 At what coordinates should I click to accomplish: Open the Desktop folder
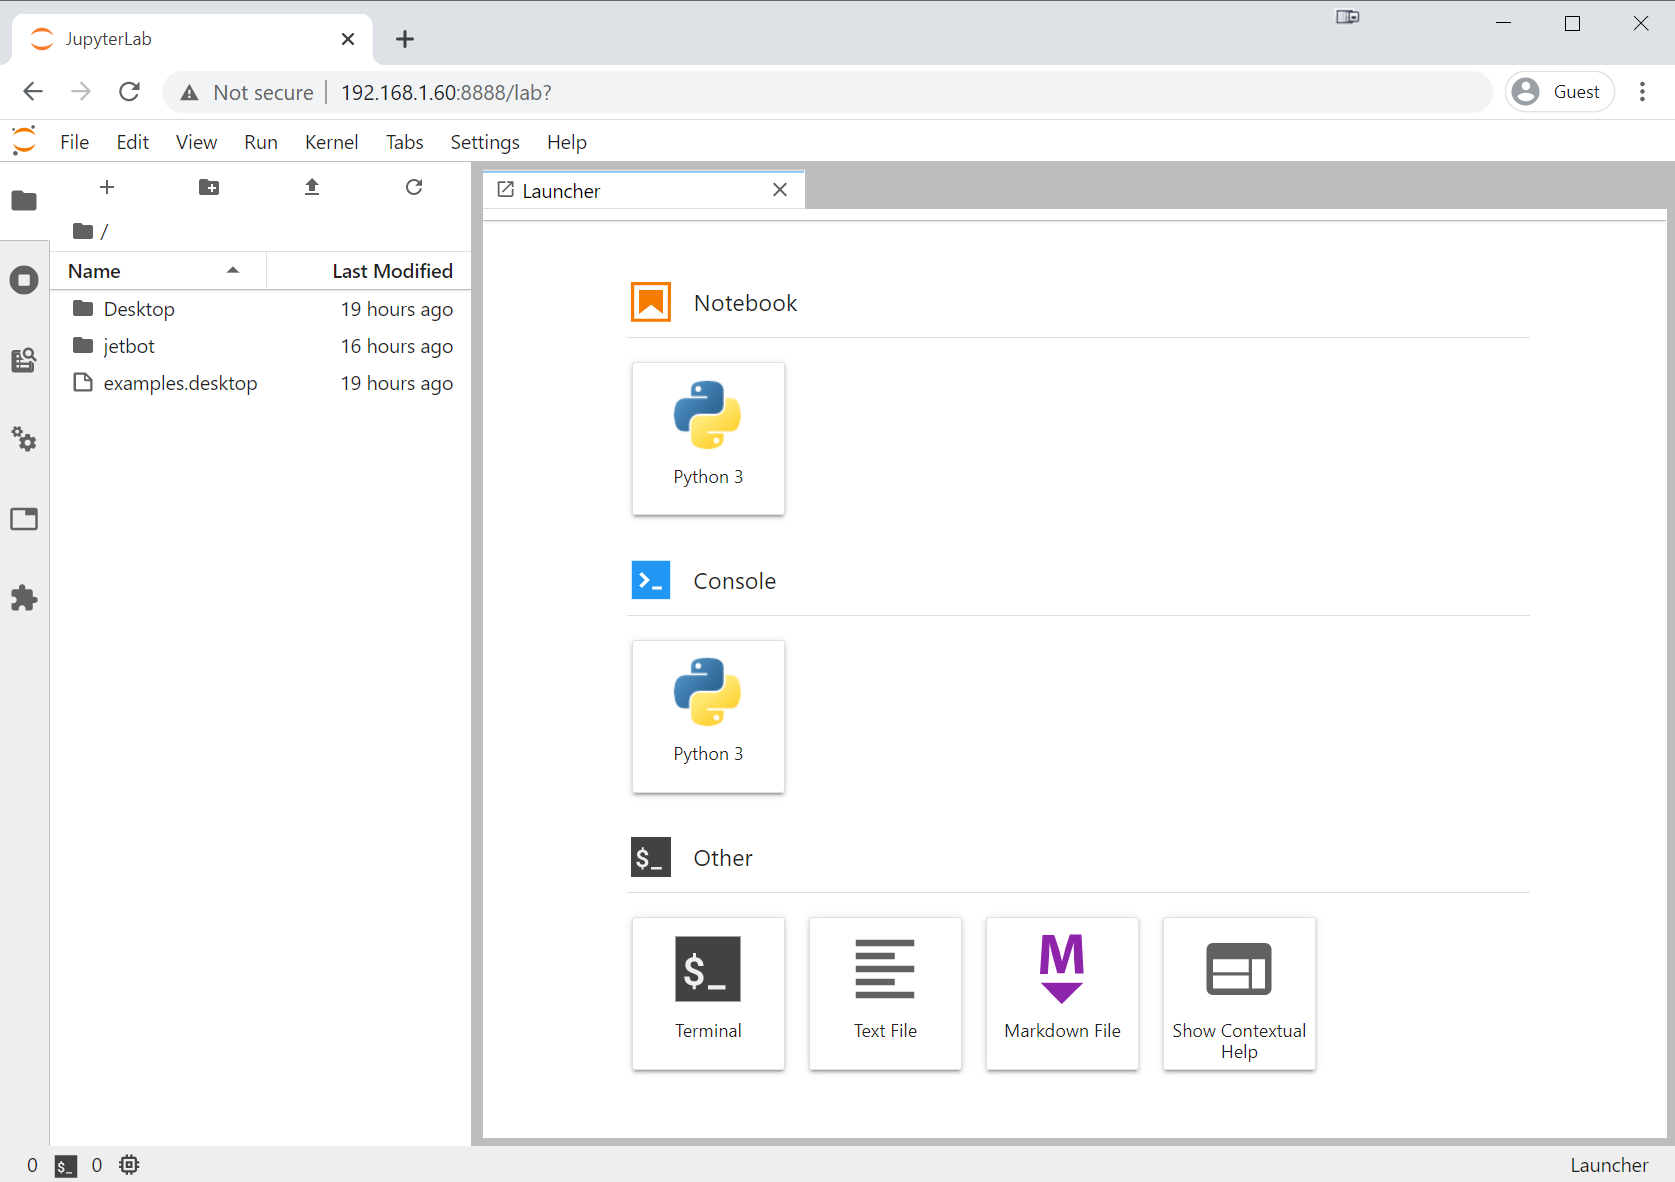[x=261, y=309]
